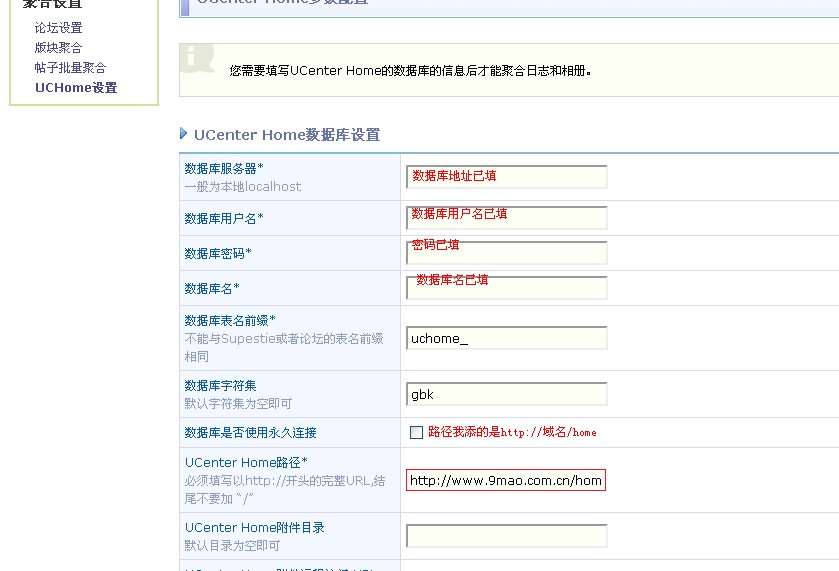Screen dimensions: 839x571
Task: Select the UCHome设置 sidebar link
Action: (76, 88)
